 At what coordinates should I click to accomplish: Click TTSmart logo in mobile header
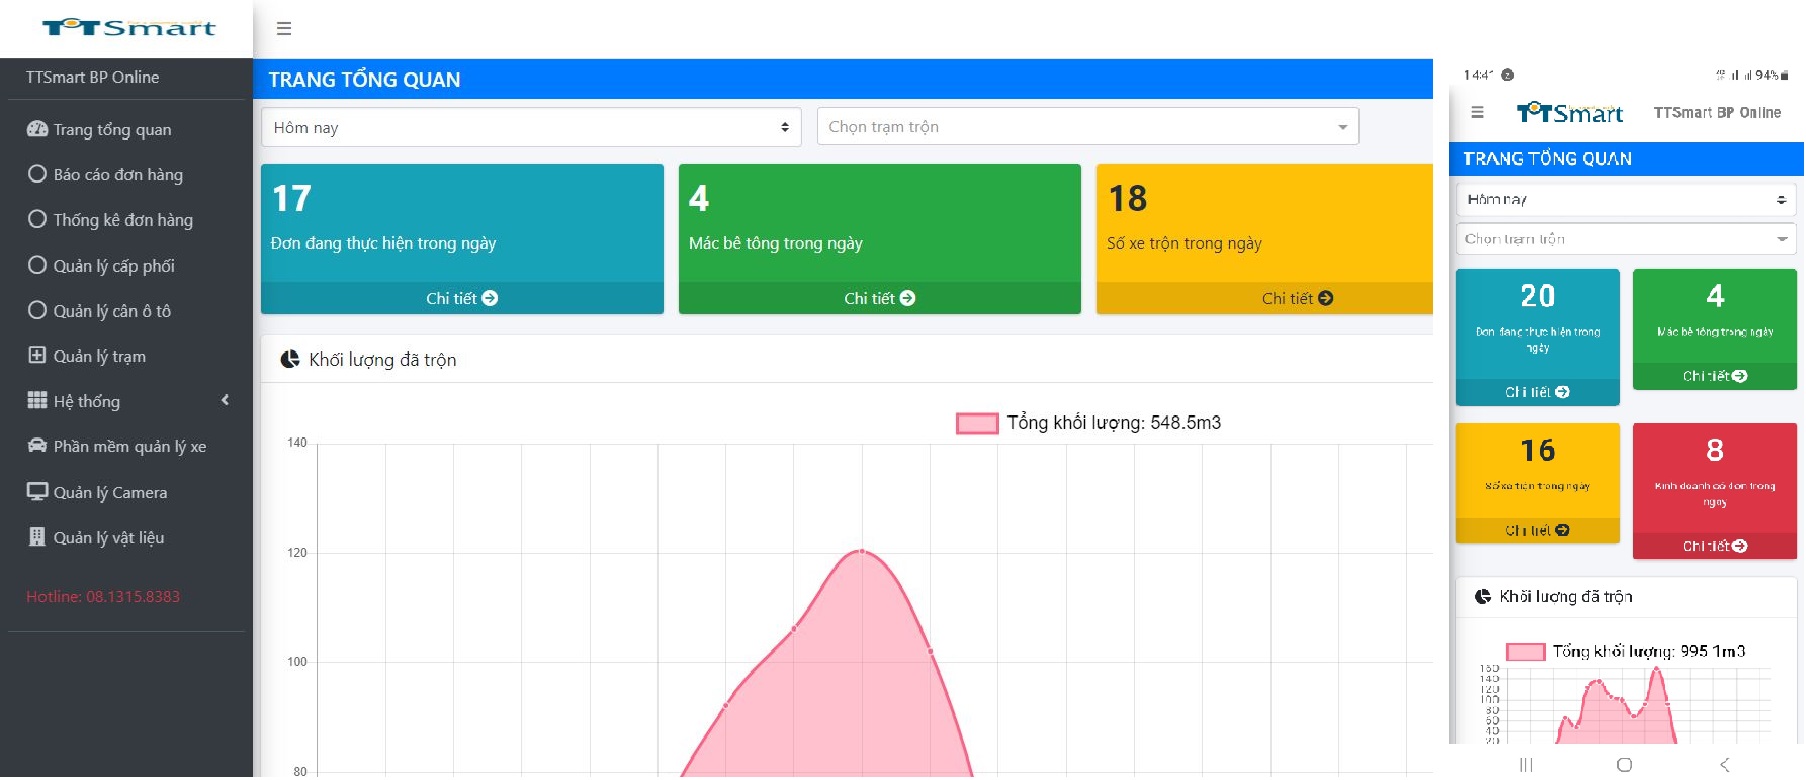1569,113
